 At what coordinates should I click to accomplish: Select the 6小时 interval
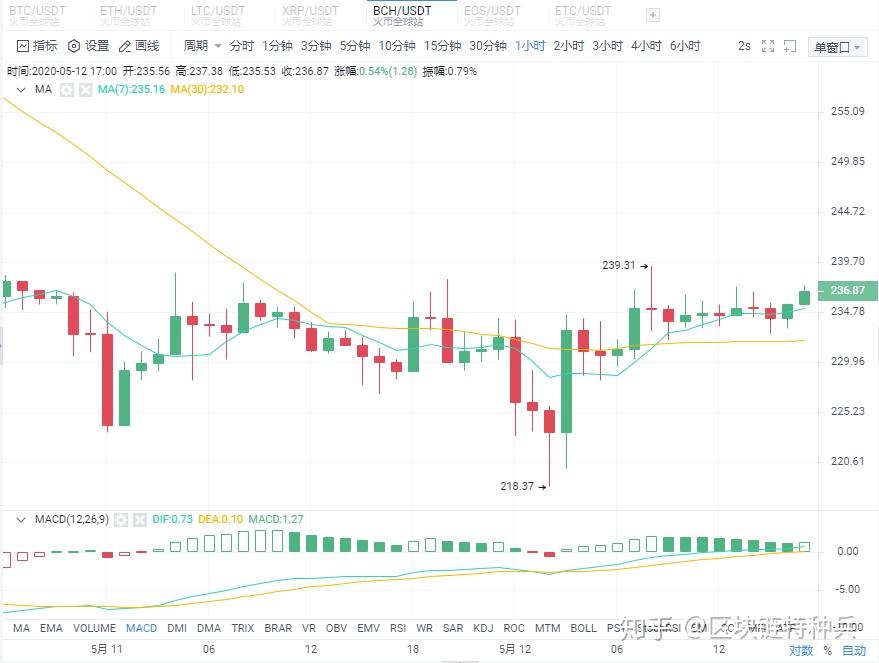point(685,46)
